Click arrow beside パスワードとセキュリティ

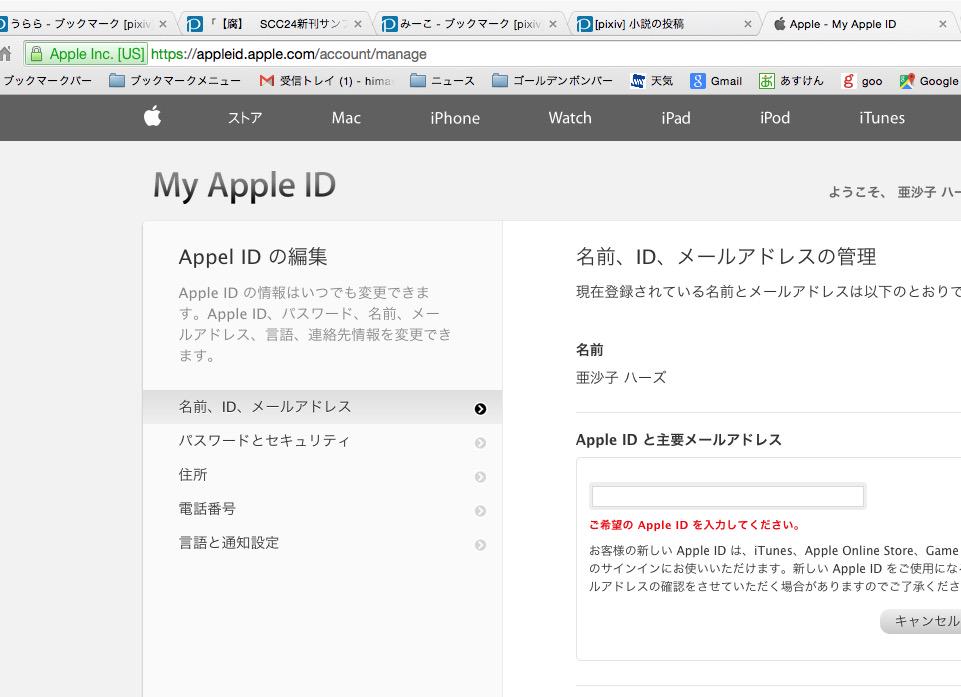pyautogui.click(x=480, y=443)
